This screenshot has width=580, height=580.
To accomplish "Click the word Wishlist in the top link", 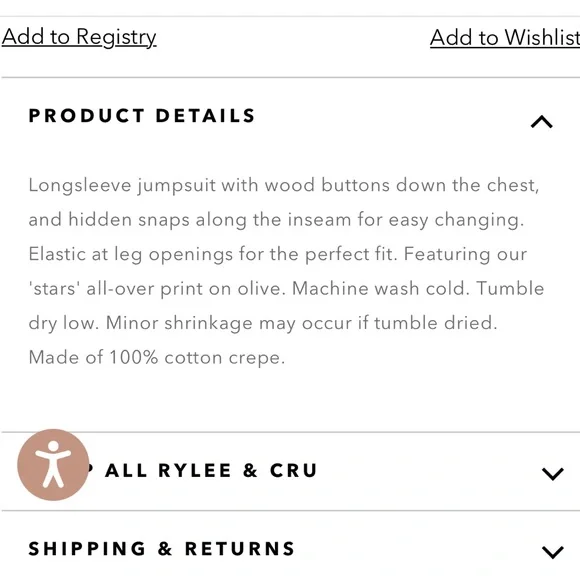I will coord(542,38).
